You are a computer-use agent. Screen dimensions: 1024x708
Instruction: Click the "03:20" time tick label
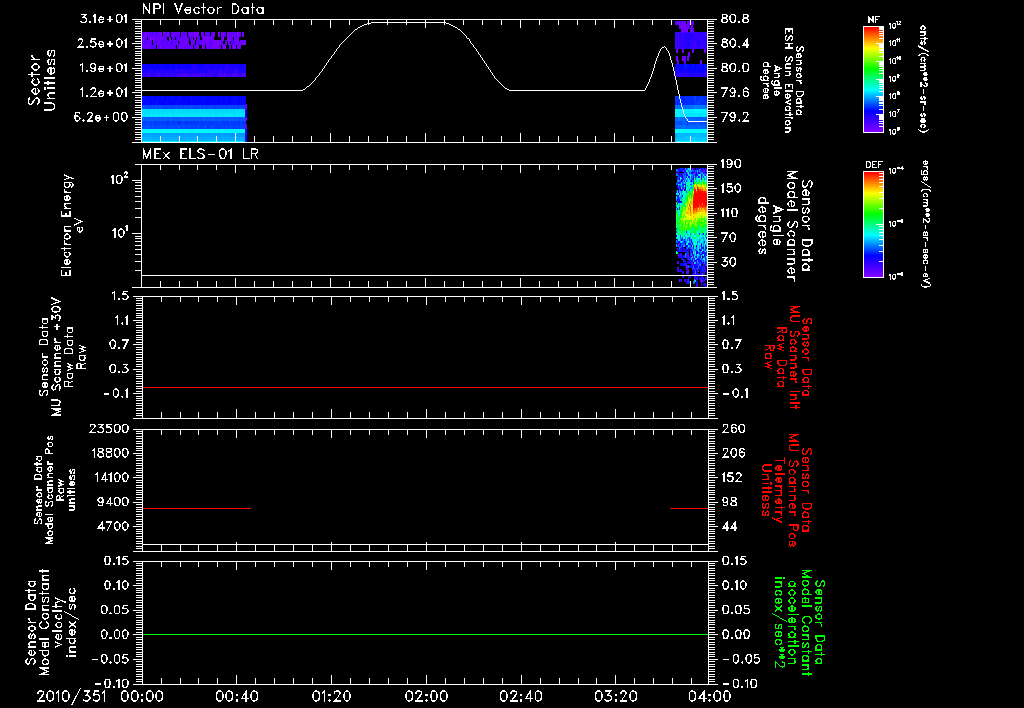(615, 696)
